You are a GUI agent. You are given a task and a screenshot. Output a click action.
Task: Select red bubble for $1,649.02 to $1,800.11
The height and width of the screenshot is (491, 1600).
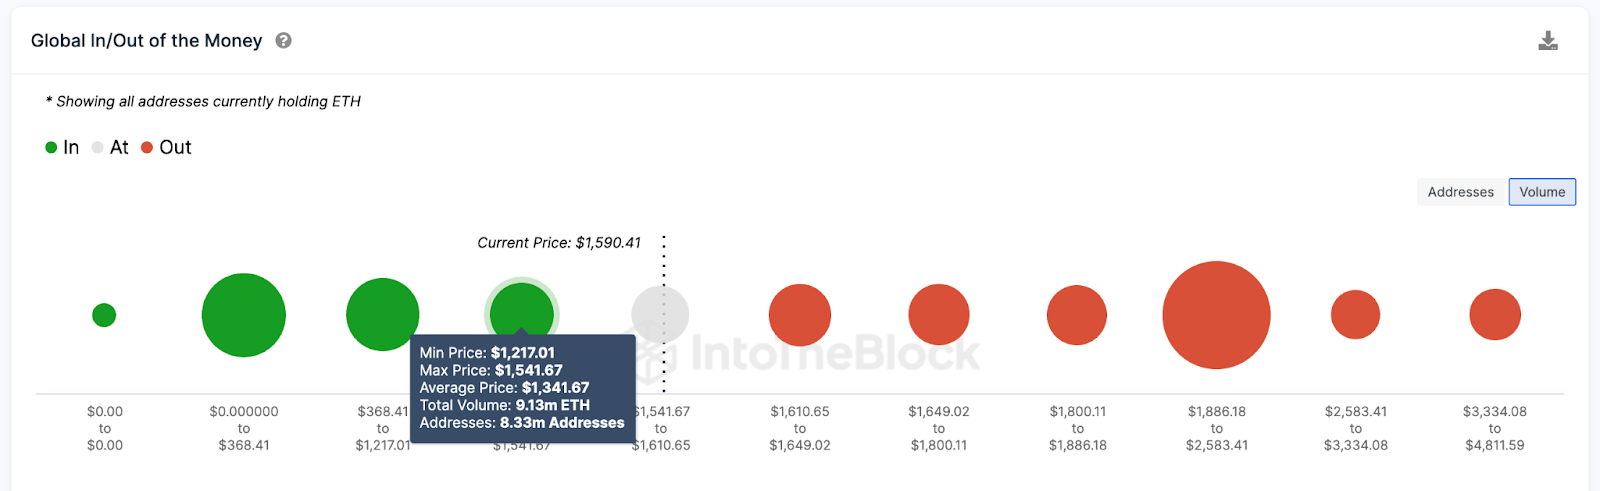coord(939,315)
